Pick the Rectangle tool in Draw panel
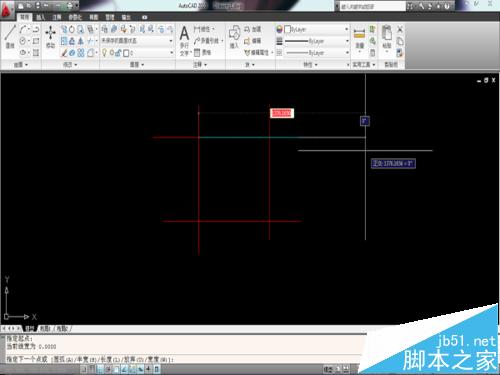The height and width of the screenshot is (375, 500). tap(36, 41)
